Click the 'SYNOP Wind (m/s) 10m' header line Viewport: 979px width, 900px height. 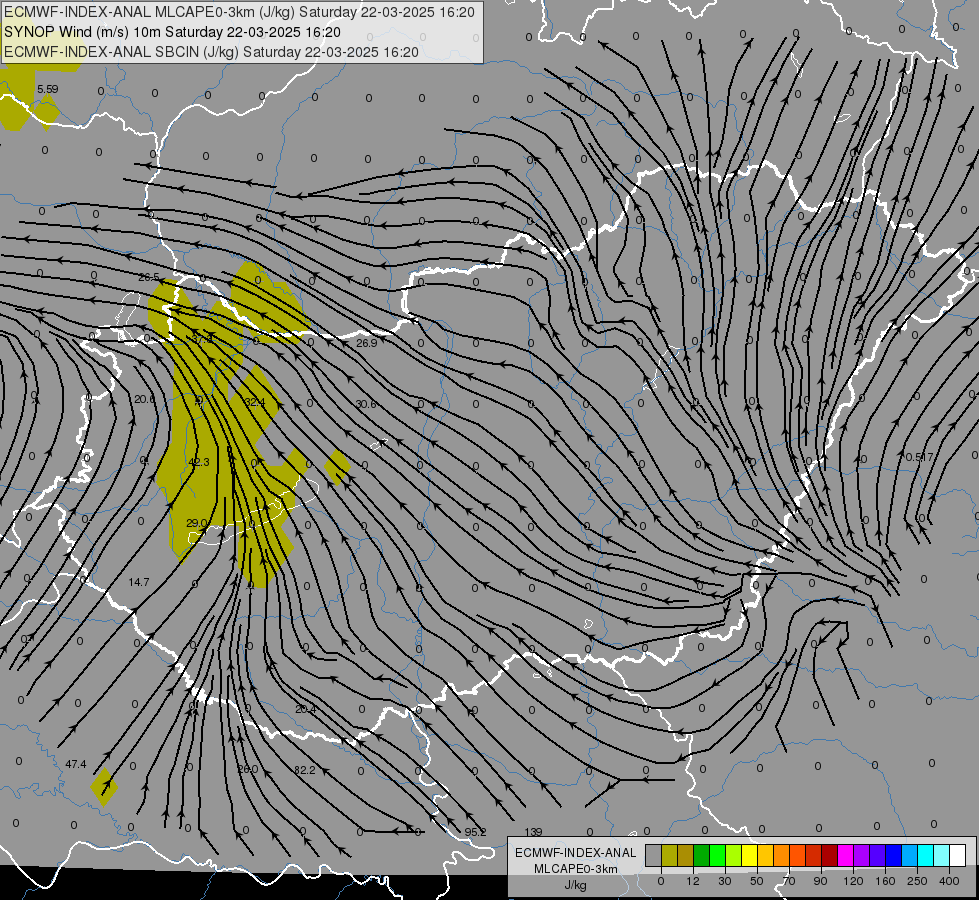[x=172, y=32]
